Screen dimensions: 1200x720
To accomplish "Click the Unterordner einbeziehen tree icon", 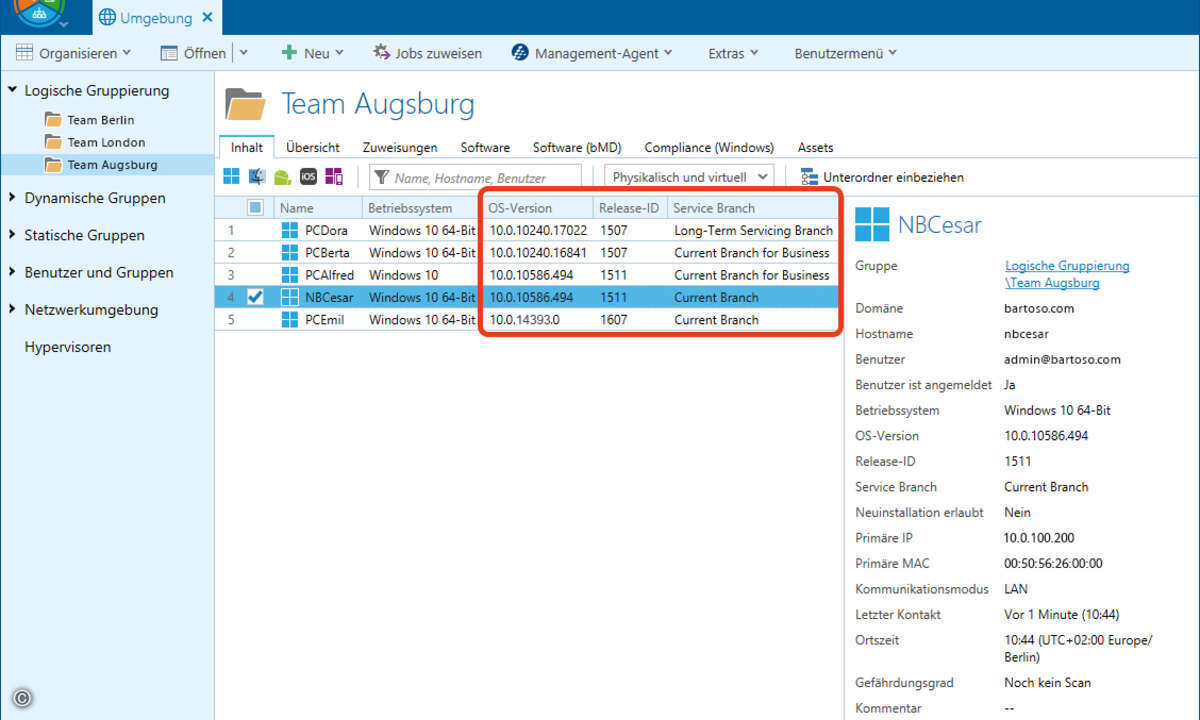I will pos(809,177).
